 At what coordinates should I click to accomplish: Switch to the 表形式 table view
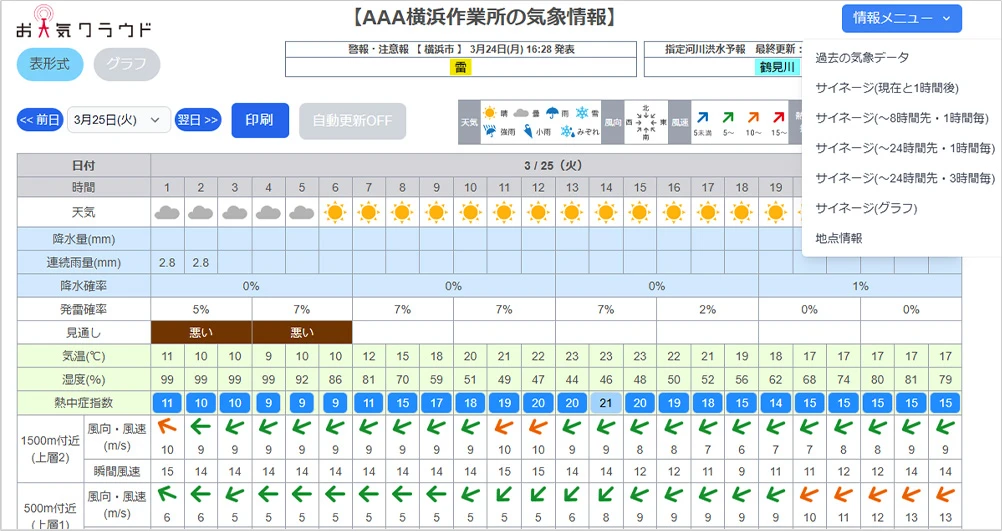coord(50,64)
